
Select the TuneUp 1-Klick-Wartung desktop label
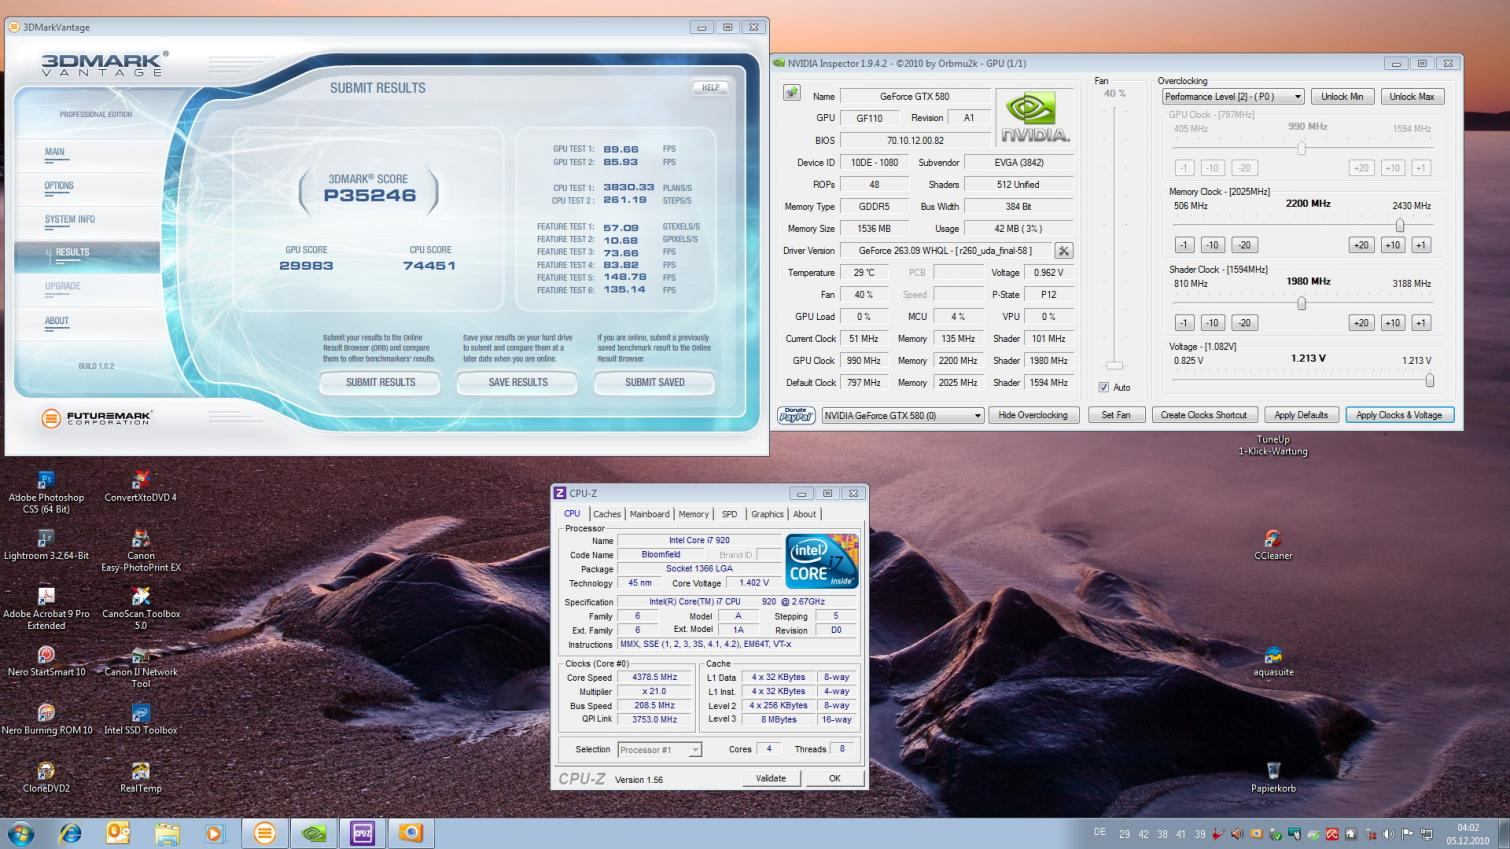1273,445
